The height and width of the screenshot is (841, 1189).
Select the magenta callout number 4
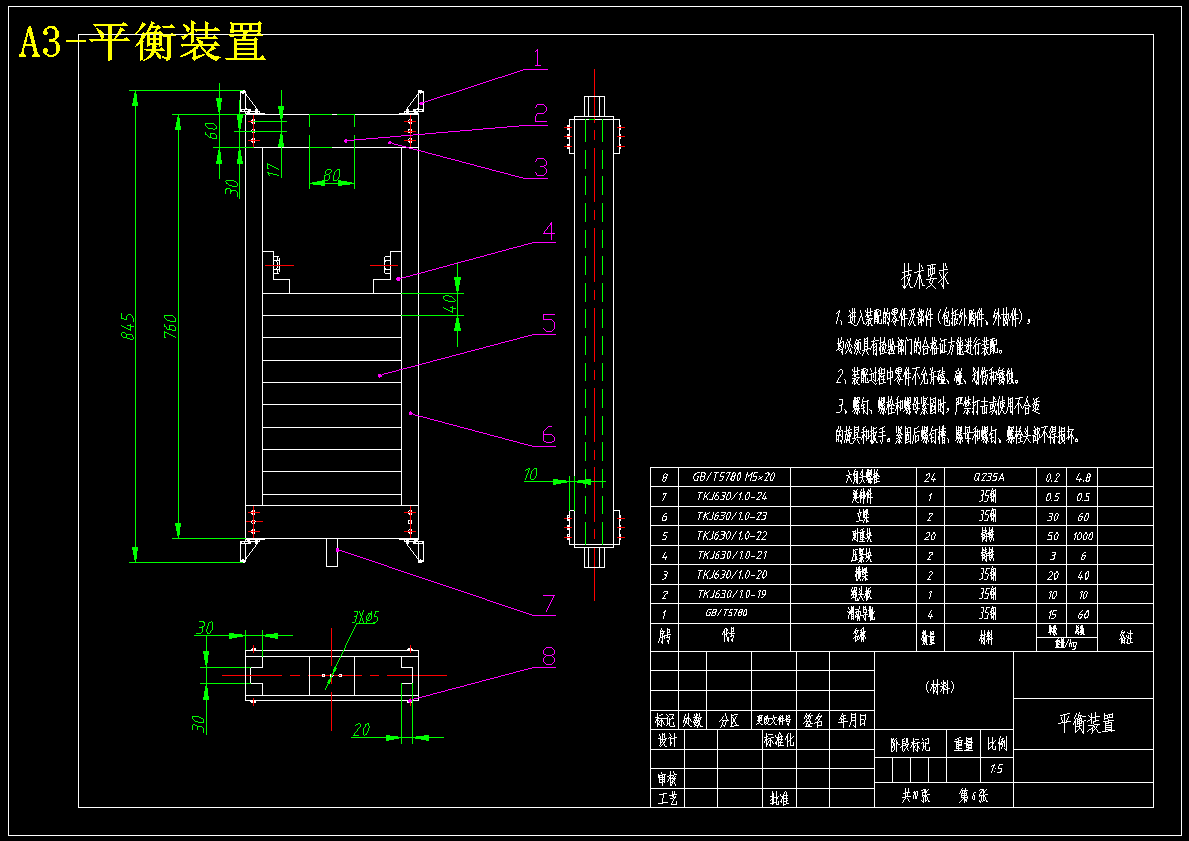[x=547, y=231]
